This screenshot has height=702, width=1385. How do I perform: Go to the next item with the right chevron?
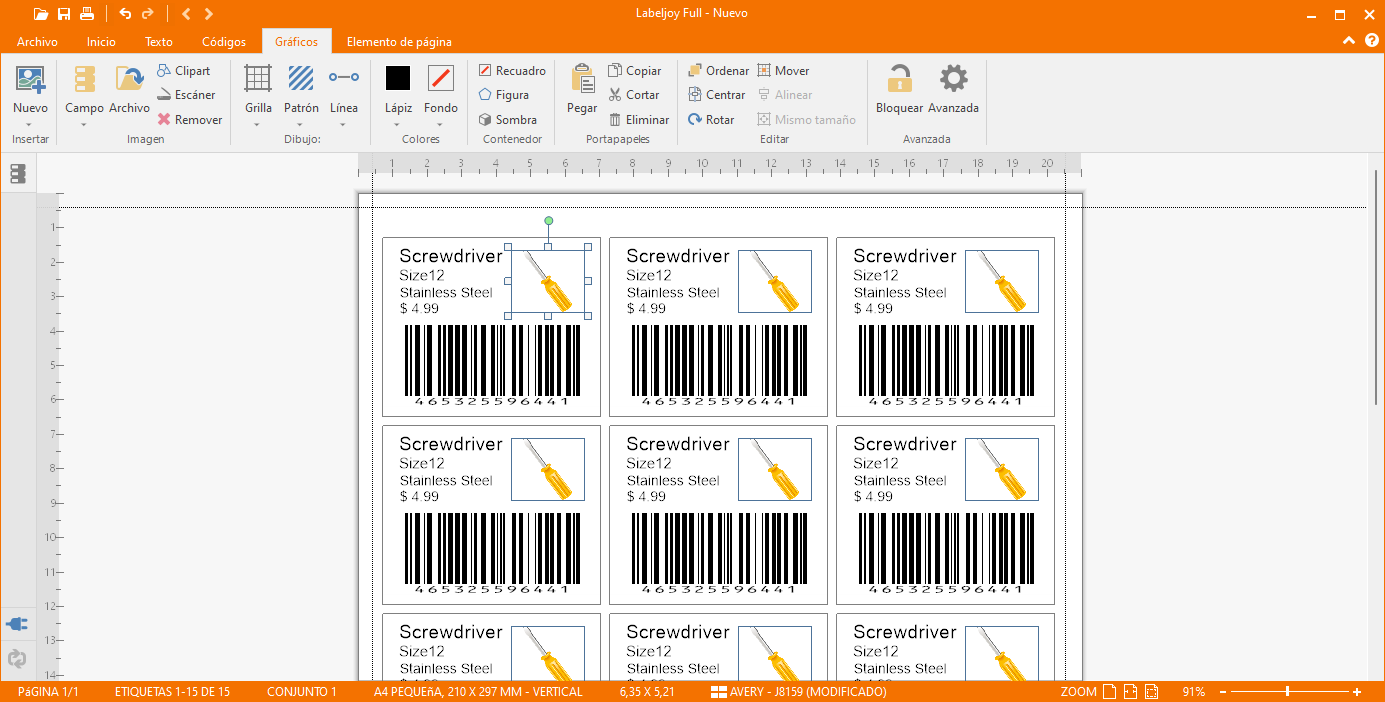(x=208, y=14)
